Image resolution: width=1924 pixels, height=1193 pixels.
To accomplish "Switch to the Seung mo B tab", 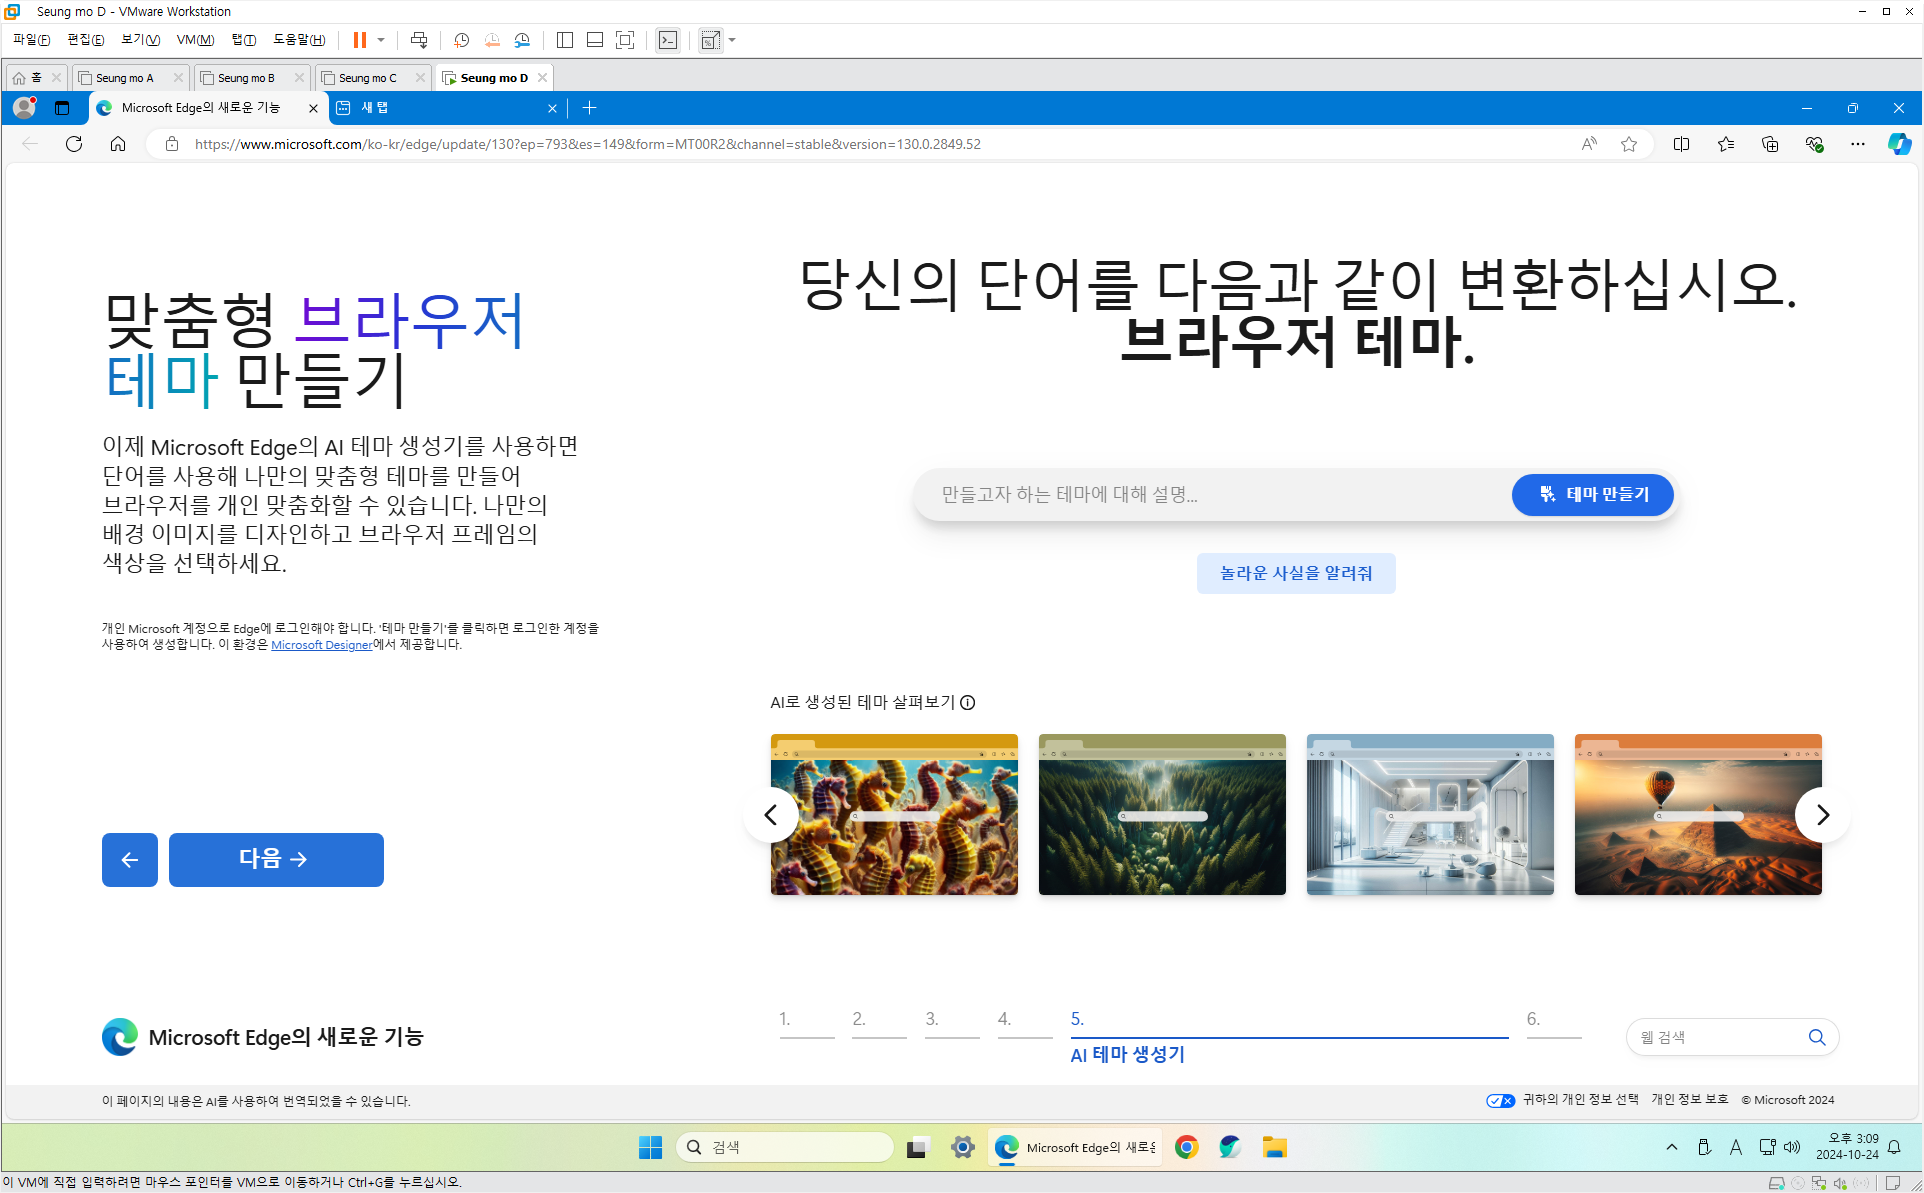I will (246, 78).
